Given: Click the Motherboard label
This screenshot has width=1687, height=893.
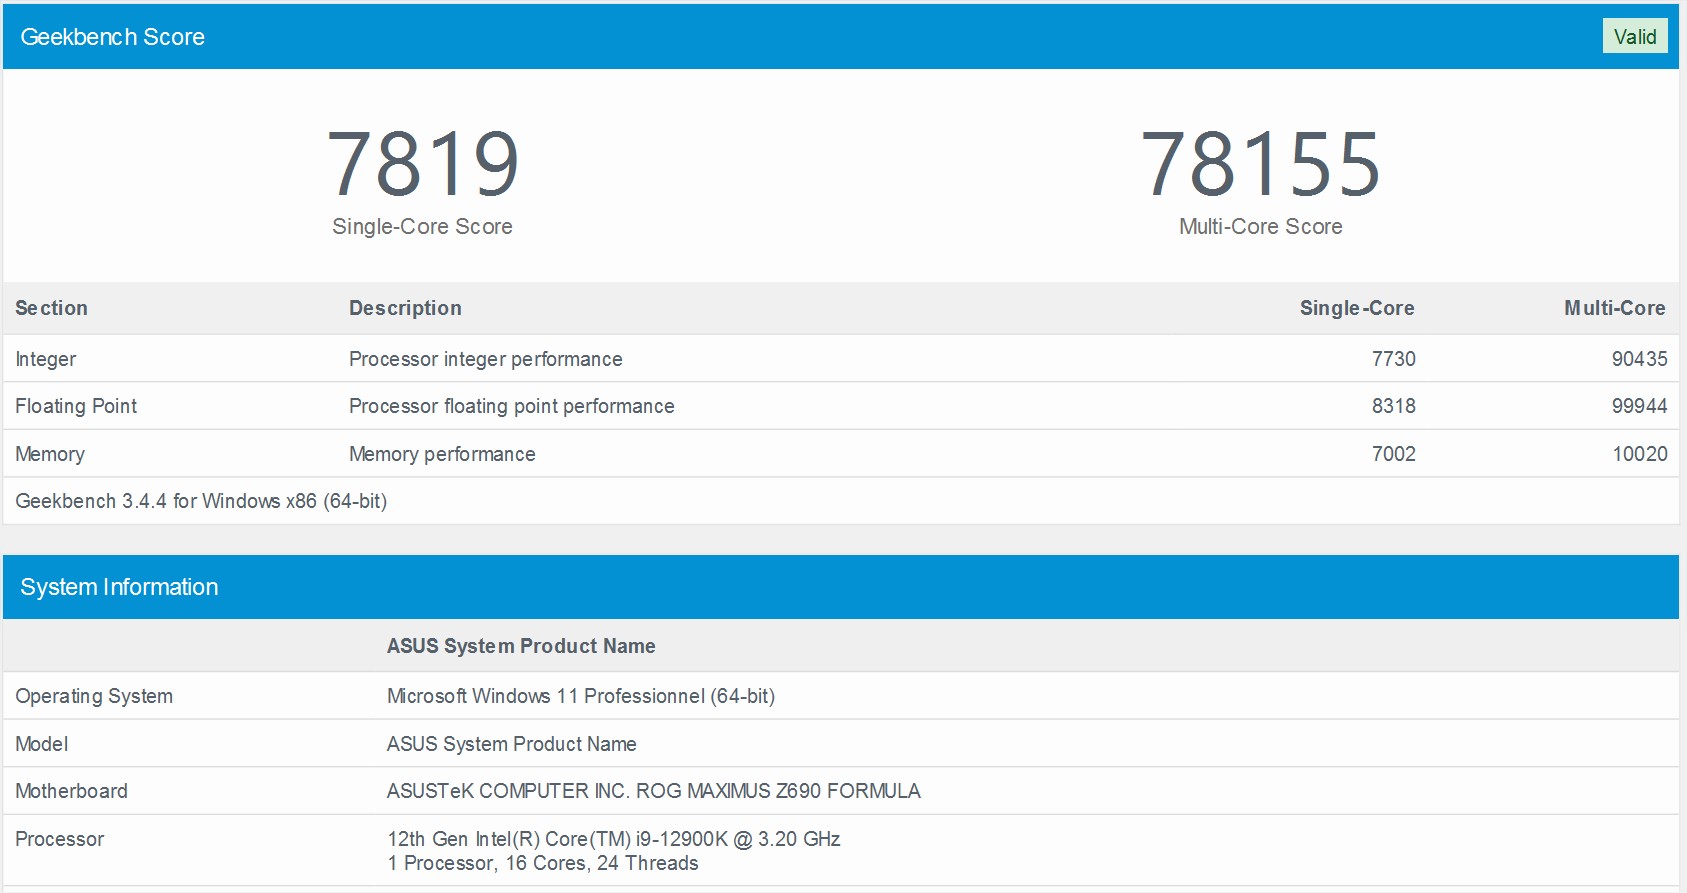Looking at the screenshot, I should click(71, 791).
